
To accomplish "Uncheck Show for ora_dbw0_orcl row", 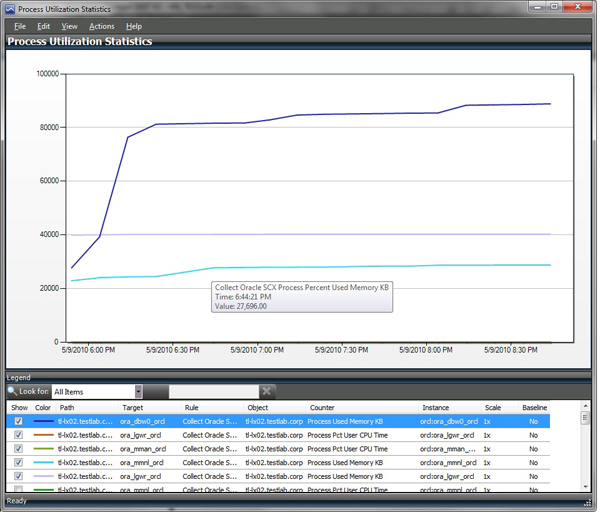I will click(x=18, y=422).
